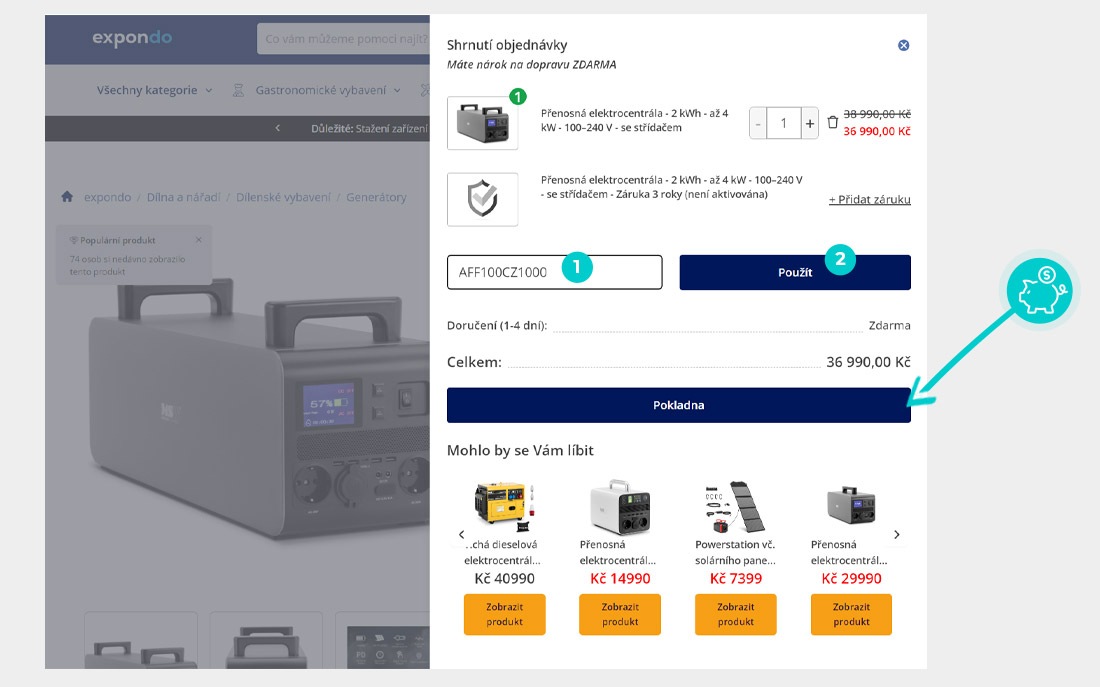Decrease product quantity with minus button
This screenshot has height=687, width=1100.
[x=758, y=123]
